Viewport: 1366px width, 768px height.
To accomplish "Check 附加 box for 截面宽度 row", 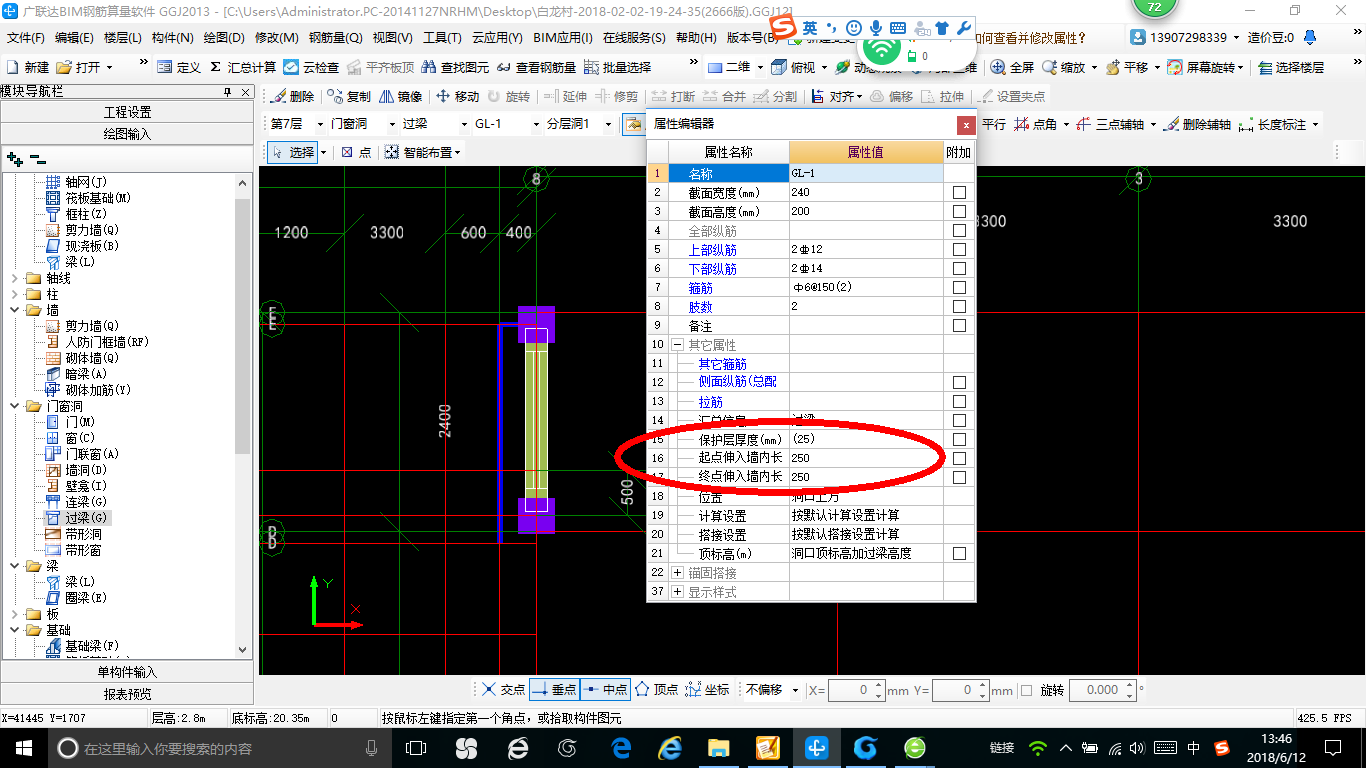I will point(959,192).
